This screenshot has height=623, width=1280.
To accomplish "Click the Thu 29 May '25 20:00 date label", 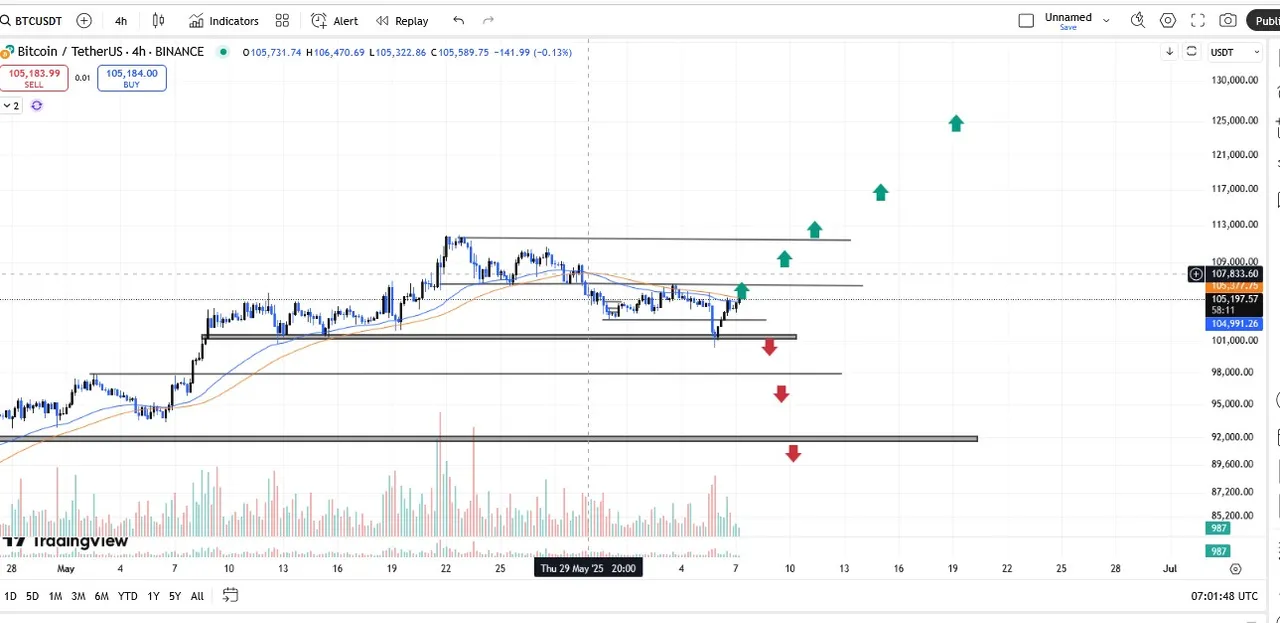I will click(x=588, y=568).
